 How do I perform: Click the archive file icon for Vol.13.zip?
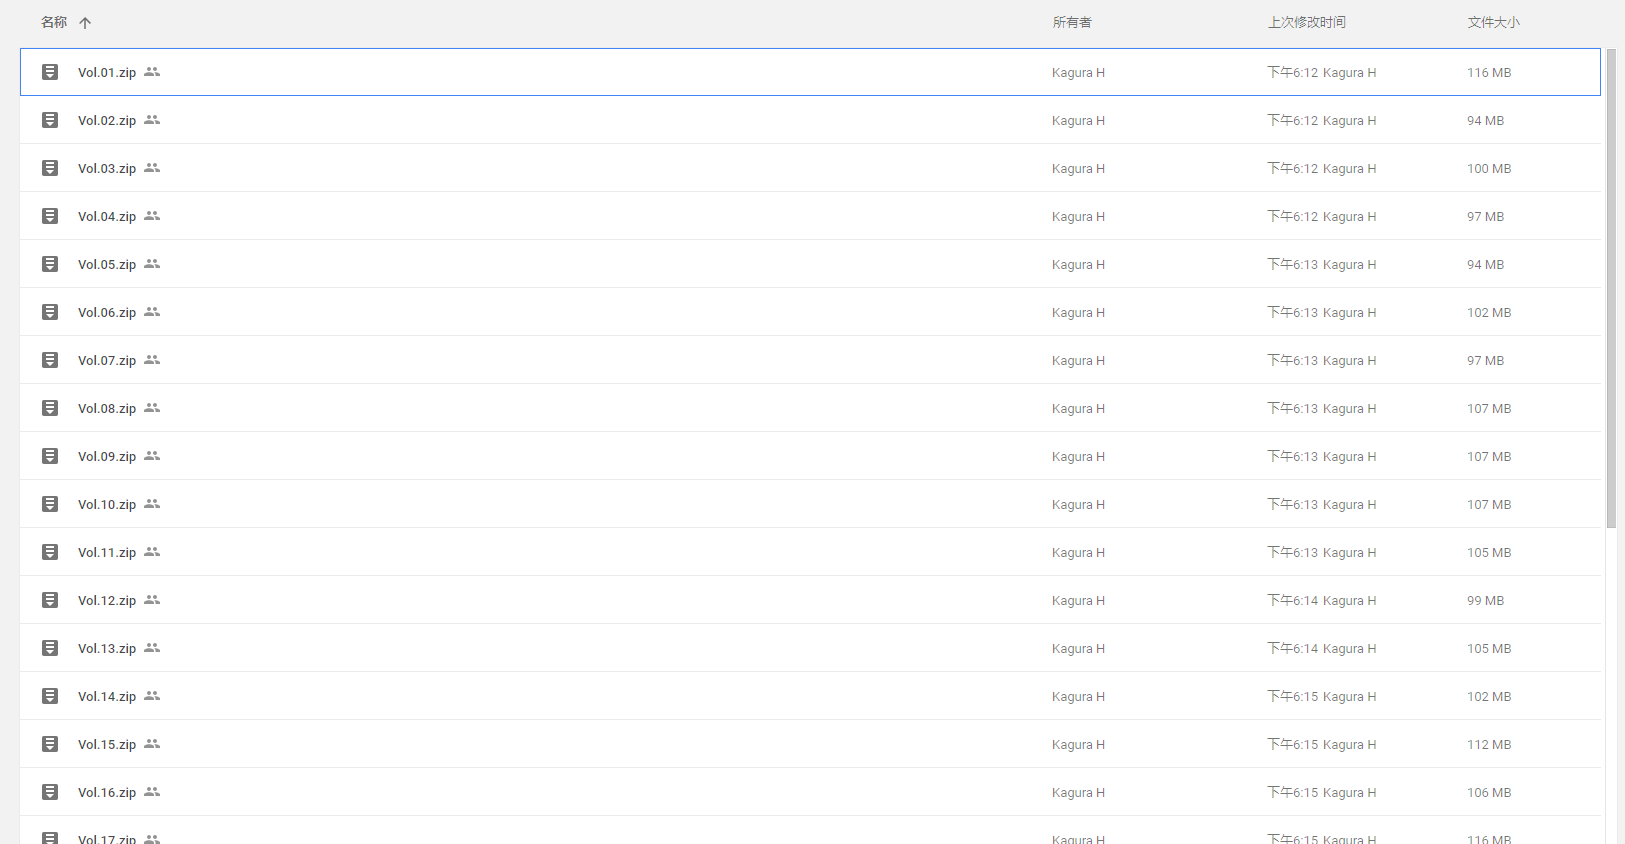click(x=50, y=648)
